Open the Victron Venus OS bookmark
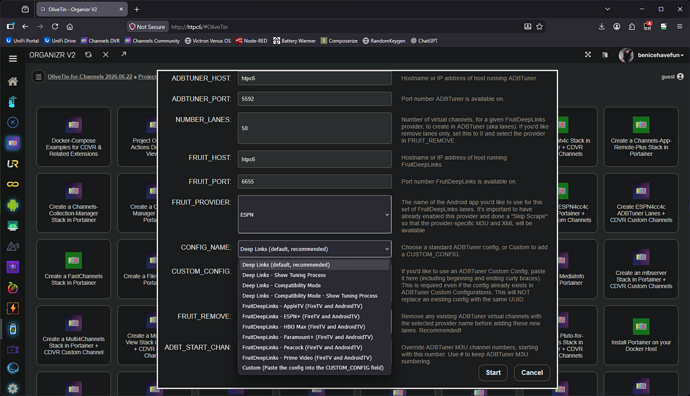Image resolution: width=690 pixels, height=396 pixels. [207, 41]
